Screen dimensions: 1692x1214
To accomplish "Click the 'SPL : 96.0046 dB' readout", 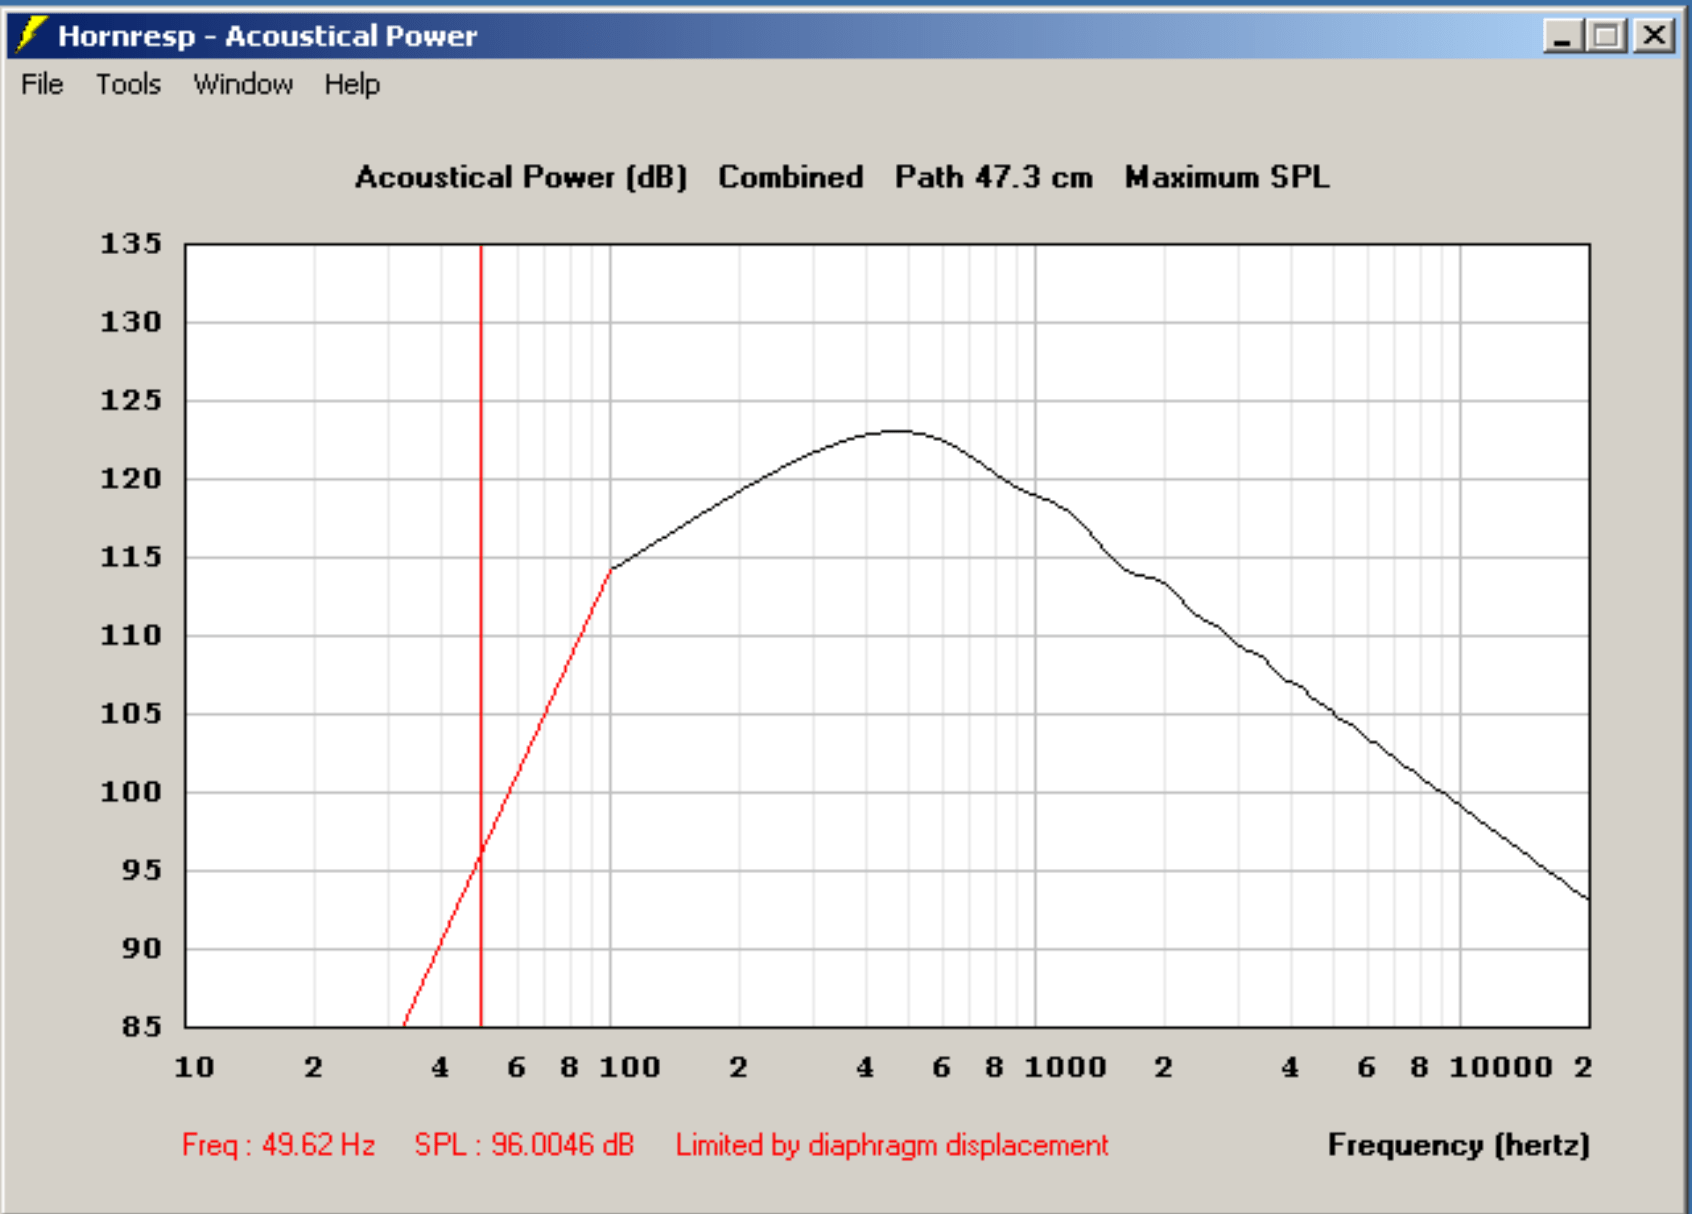I will [524, 1144].
